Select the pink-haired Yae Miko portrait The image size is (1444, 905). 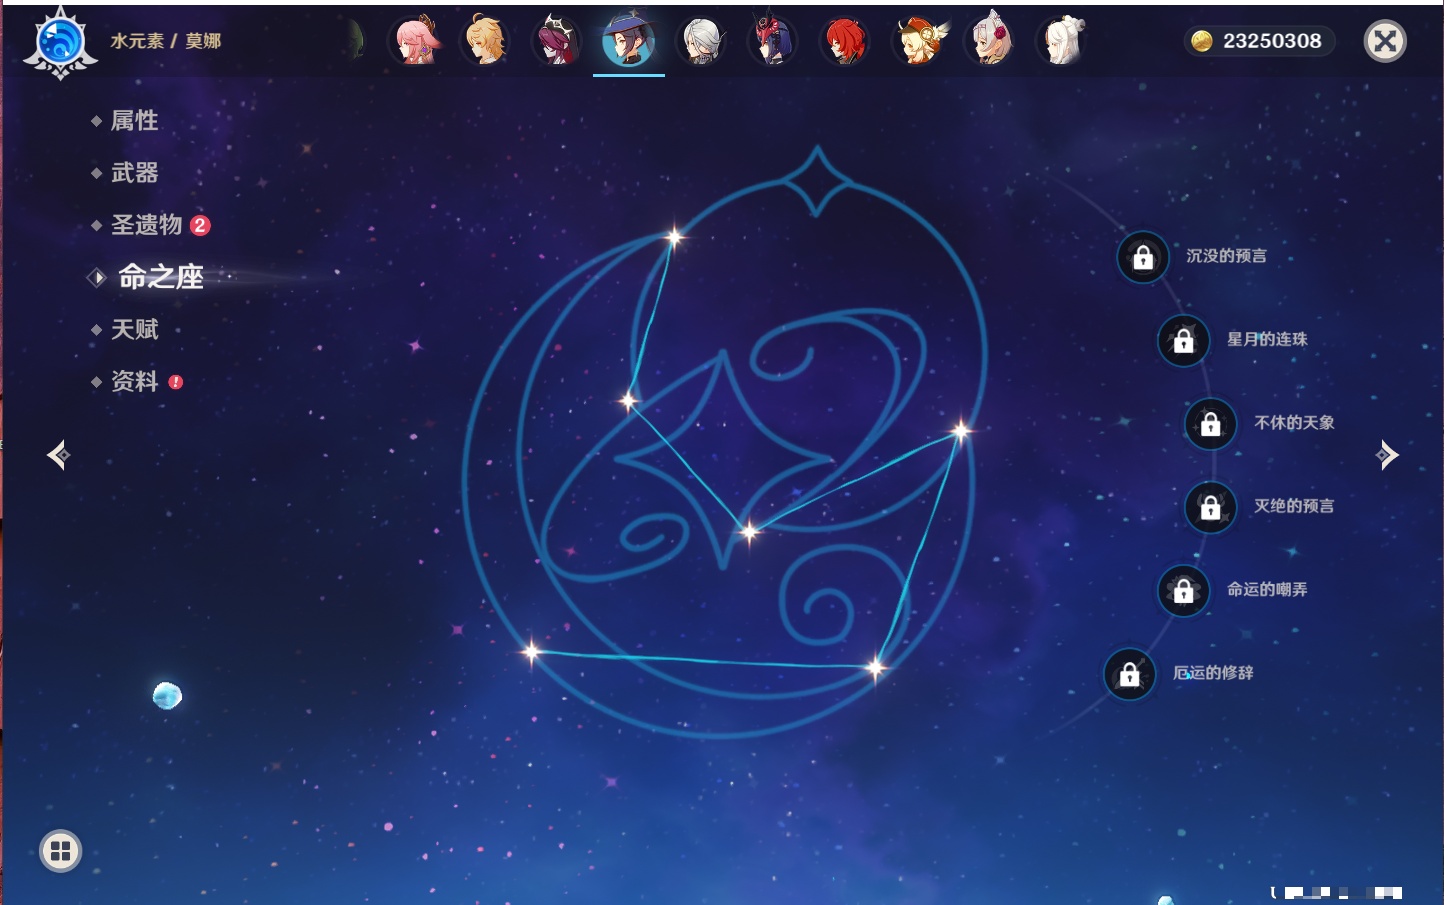click(x=415, y=41)
